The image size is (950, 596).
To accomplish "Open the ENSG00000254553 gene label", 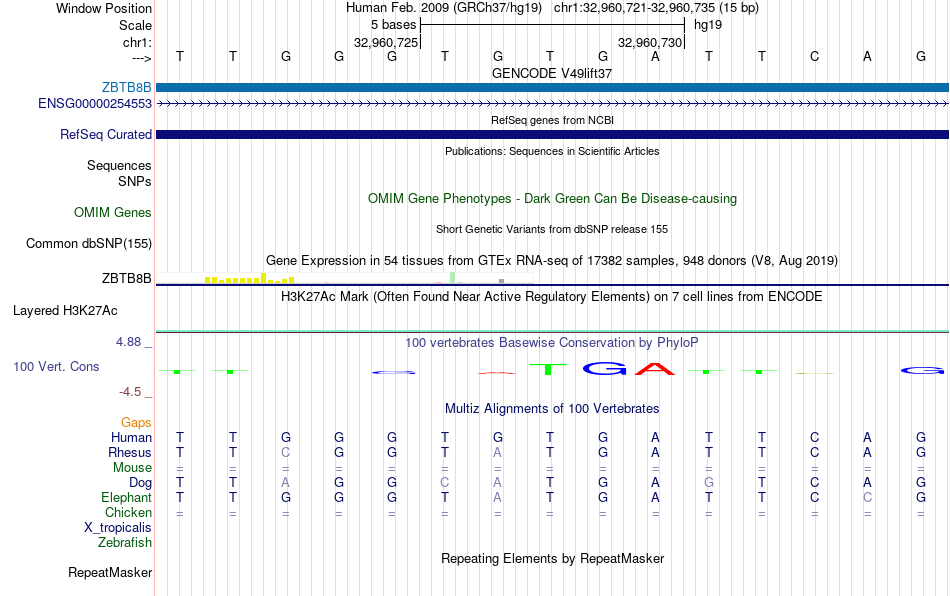I will 95,104.
